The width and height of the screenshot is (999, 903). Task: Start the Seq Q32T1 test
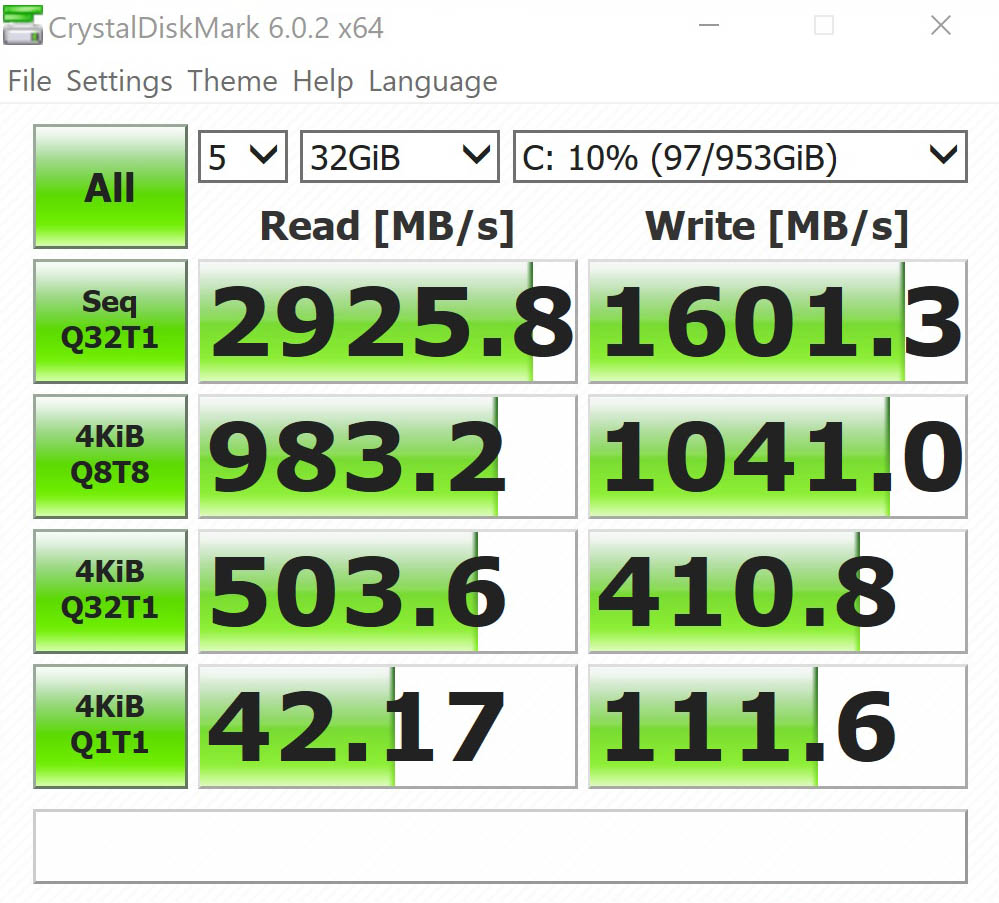(110, 321)
